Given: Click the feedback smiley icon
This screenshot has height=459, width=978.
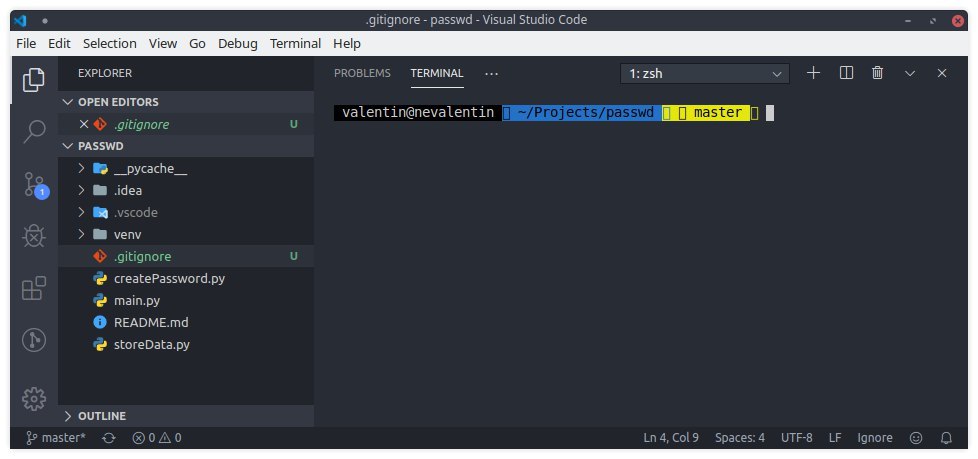Looking at the screenshot, I should (916, 438).
